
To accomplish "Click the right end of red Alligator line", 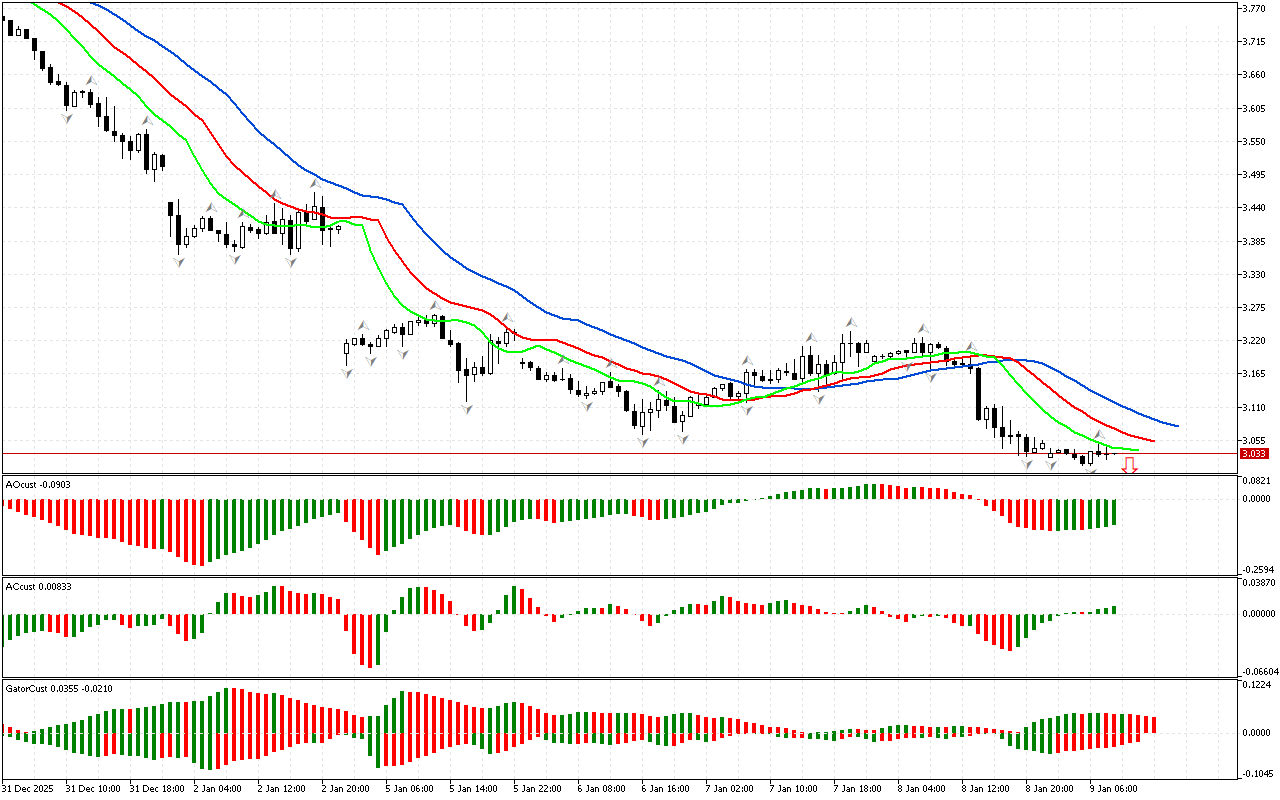I will pos(1153,440).
